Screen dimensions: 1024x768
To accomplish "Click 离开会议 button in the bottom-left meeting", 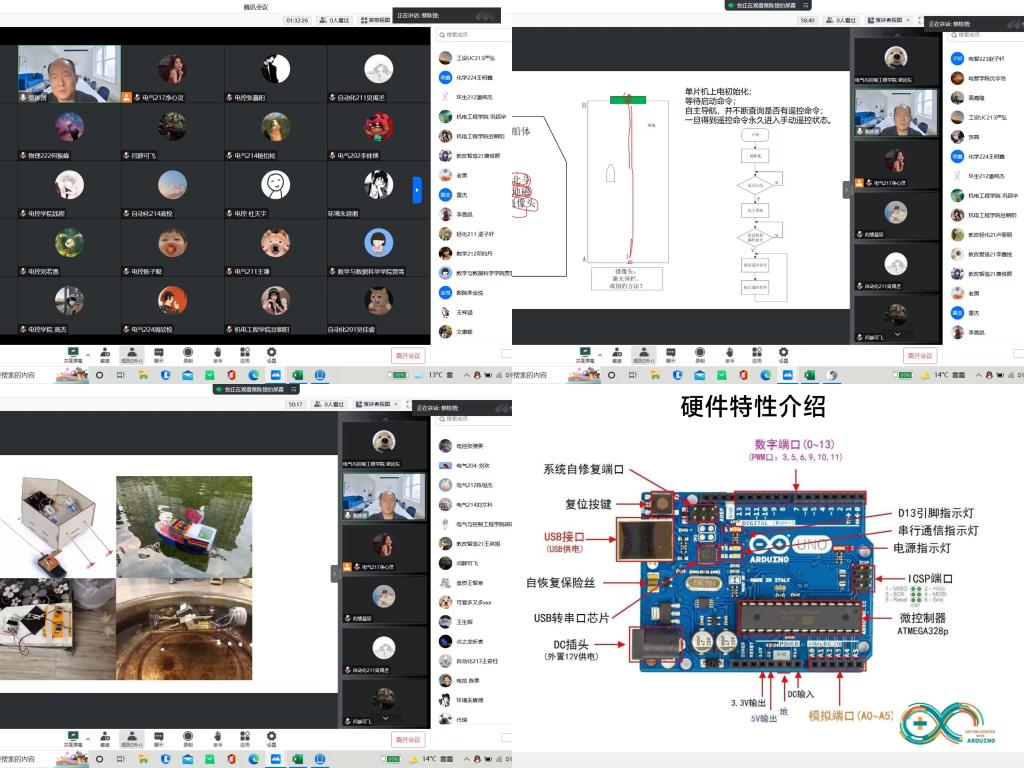I will (408, 740).
